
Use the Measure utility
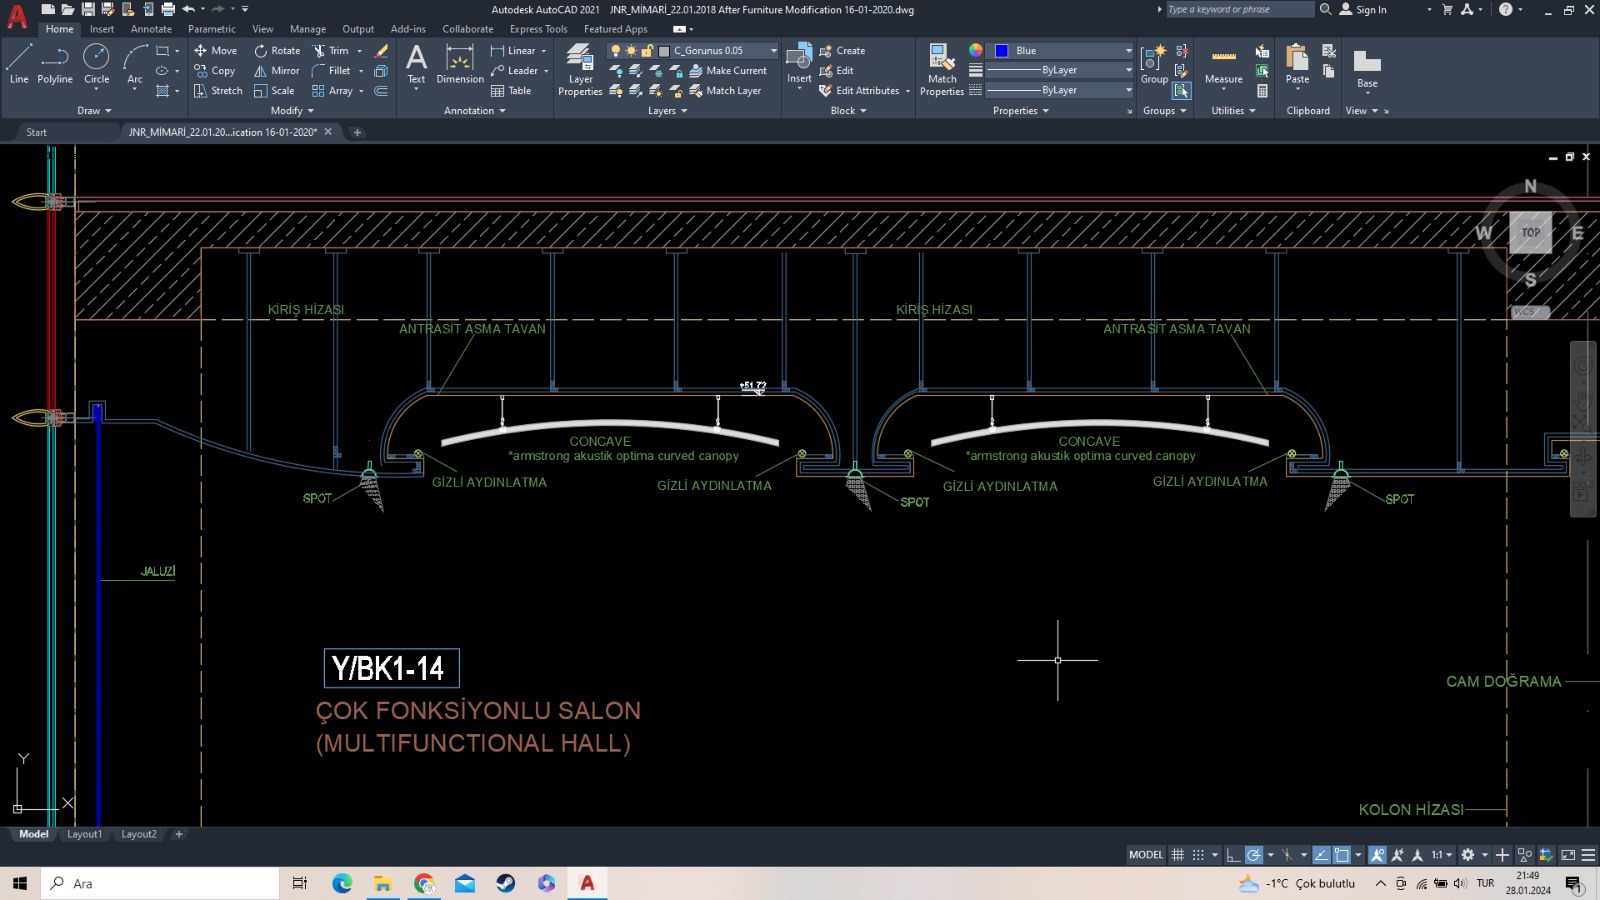tap(1223, 66)
